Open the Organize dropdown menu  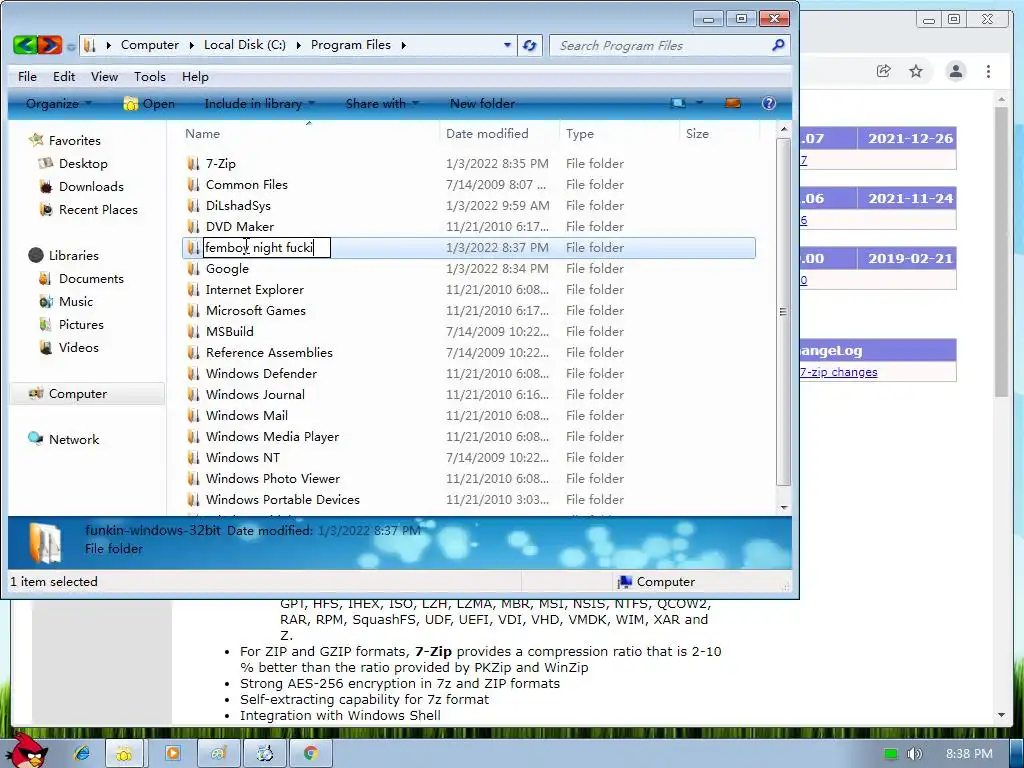(58, 103)
